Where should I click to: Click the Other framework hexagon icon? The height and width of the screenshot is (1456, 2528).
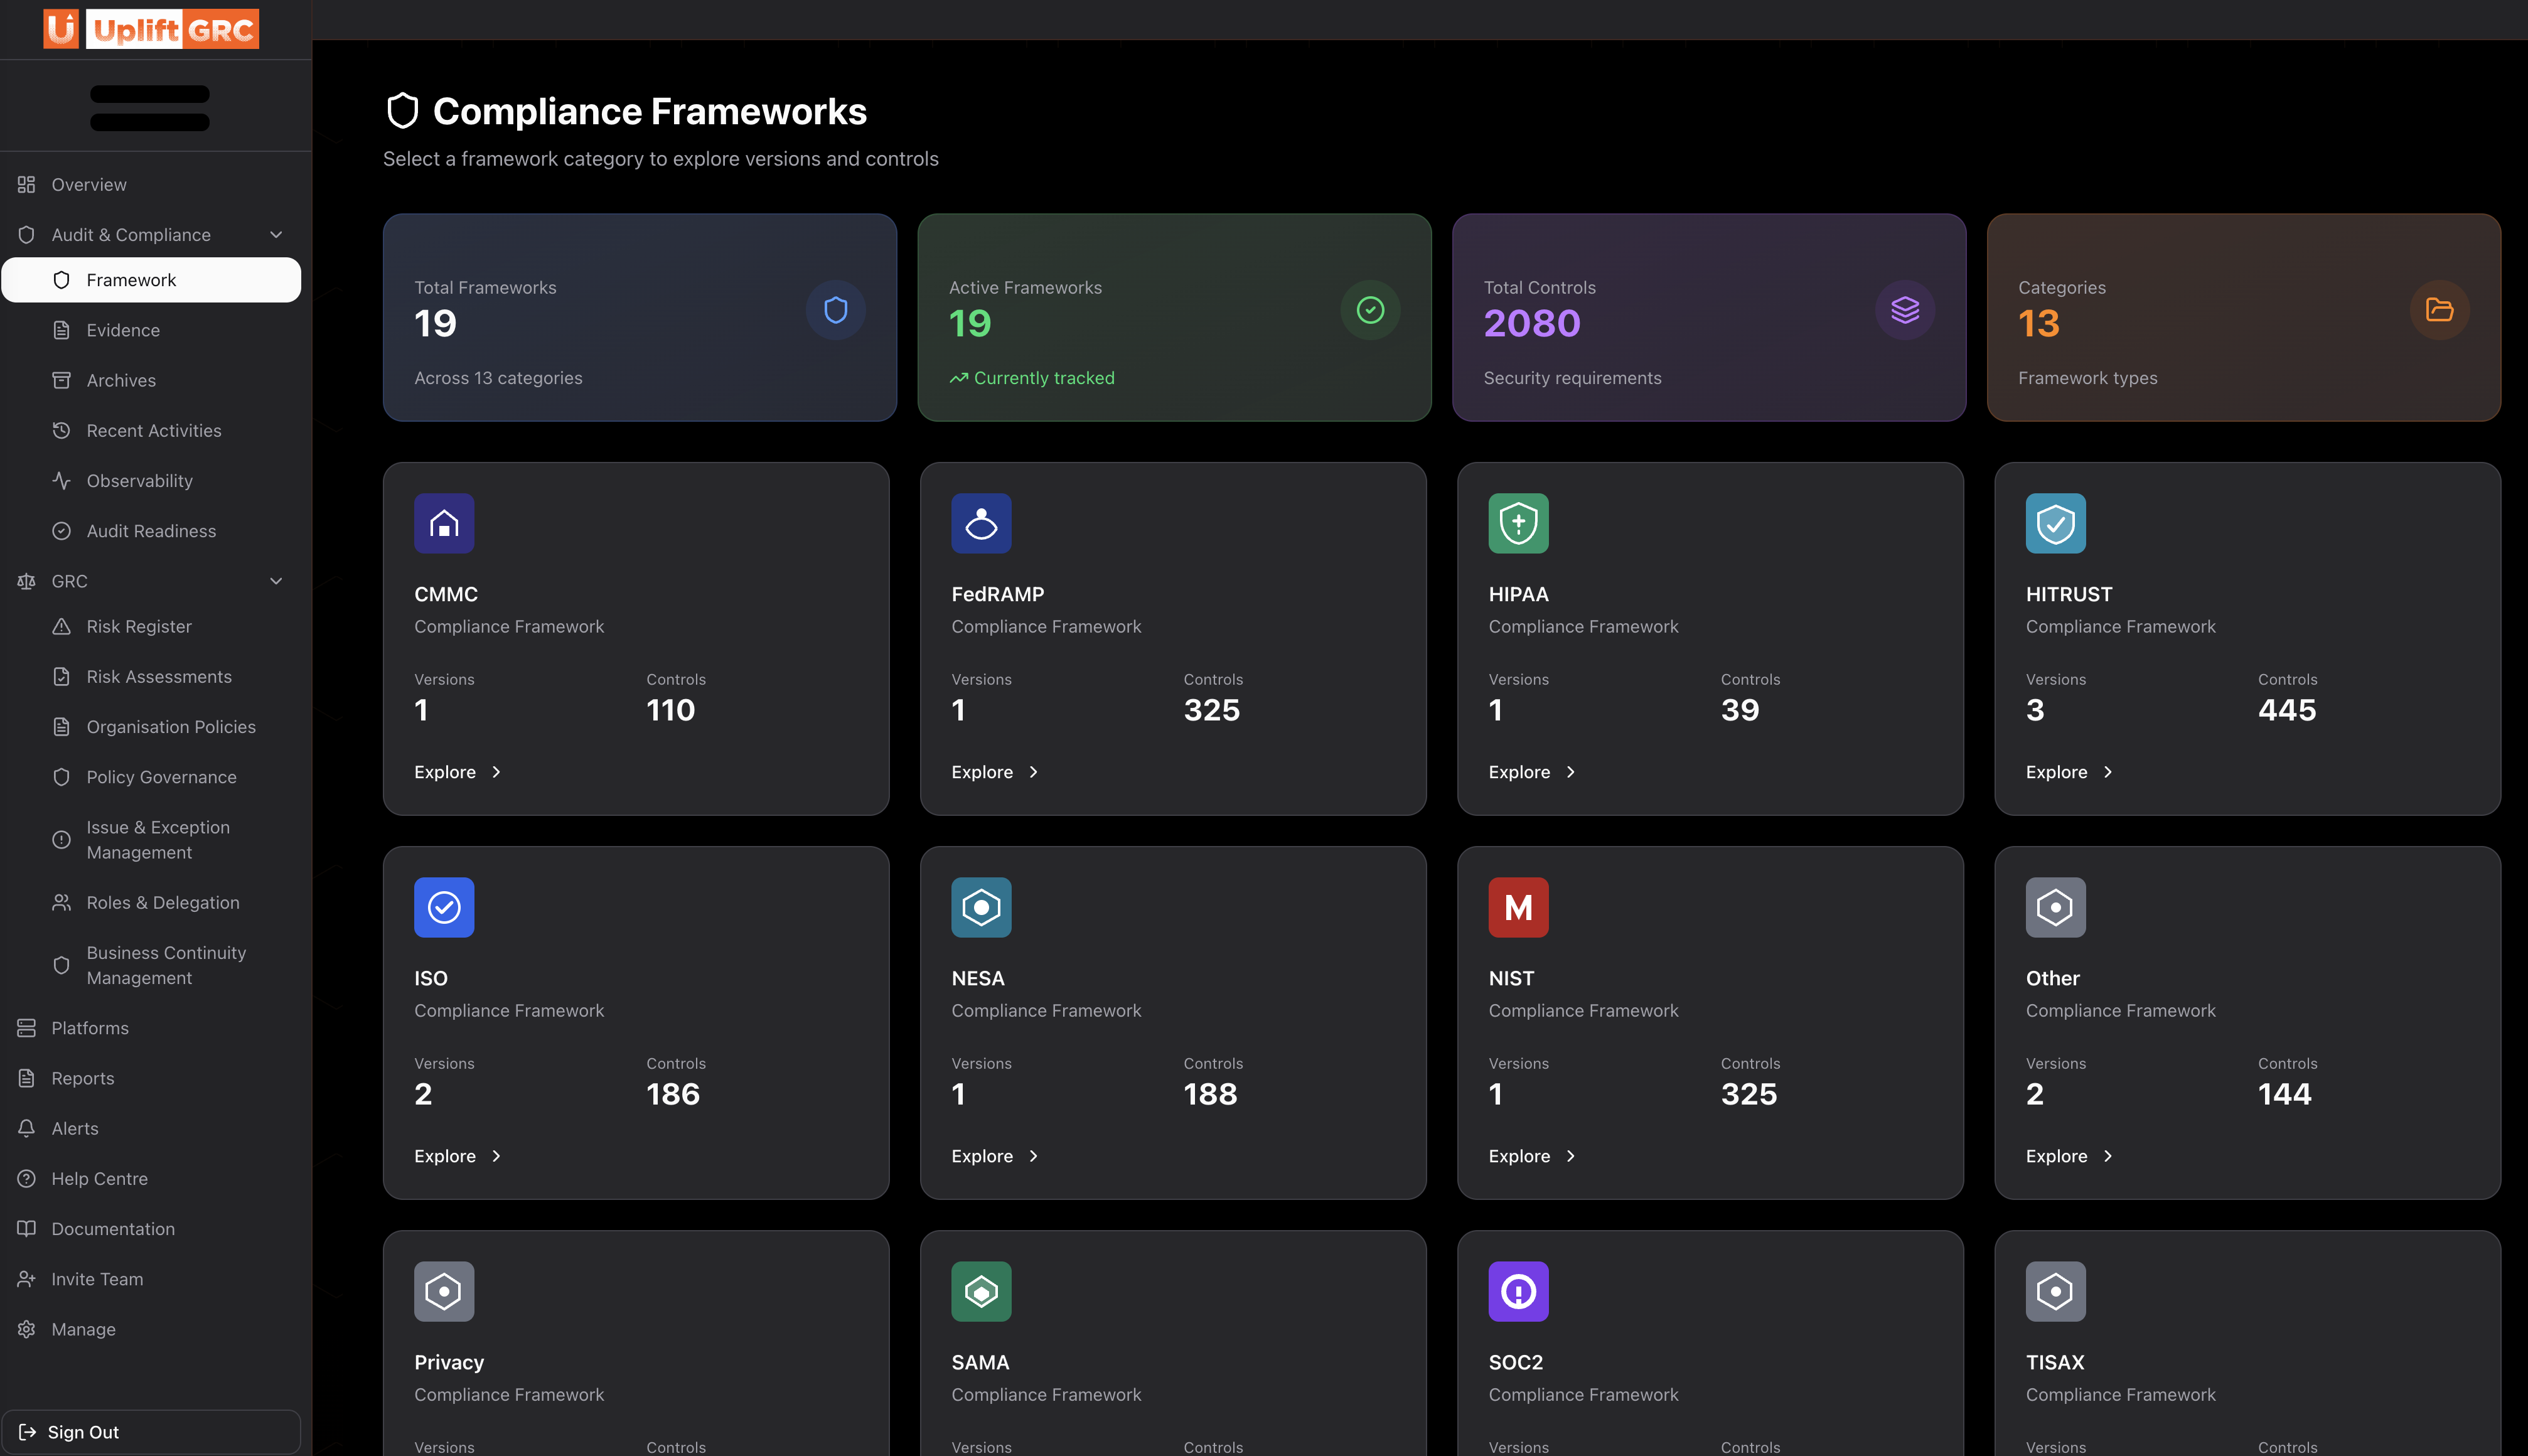click(x=2055, y=907)
